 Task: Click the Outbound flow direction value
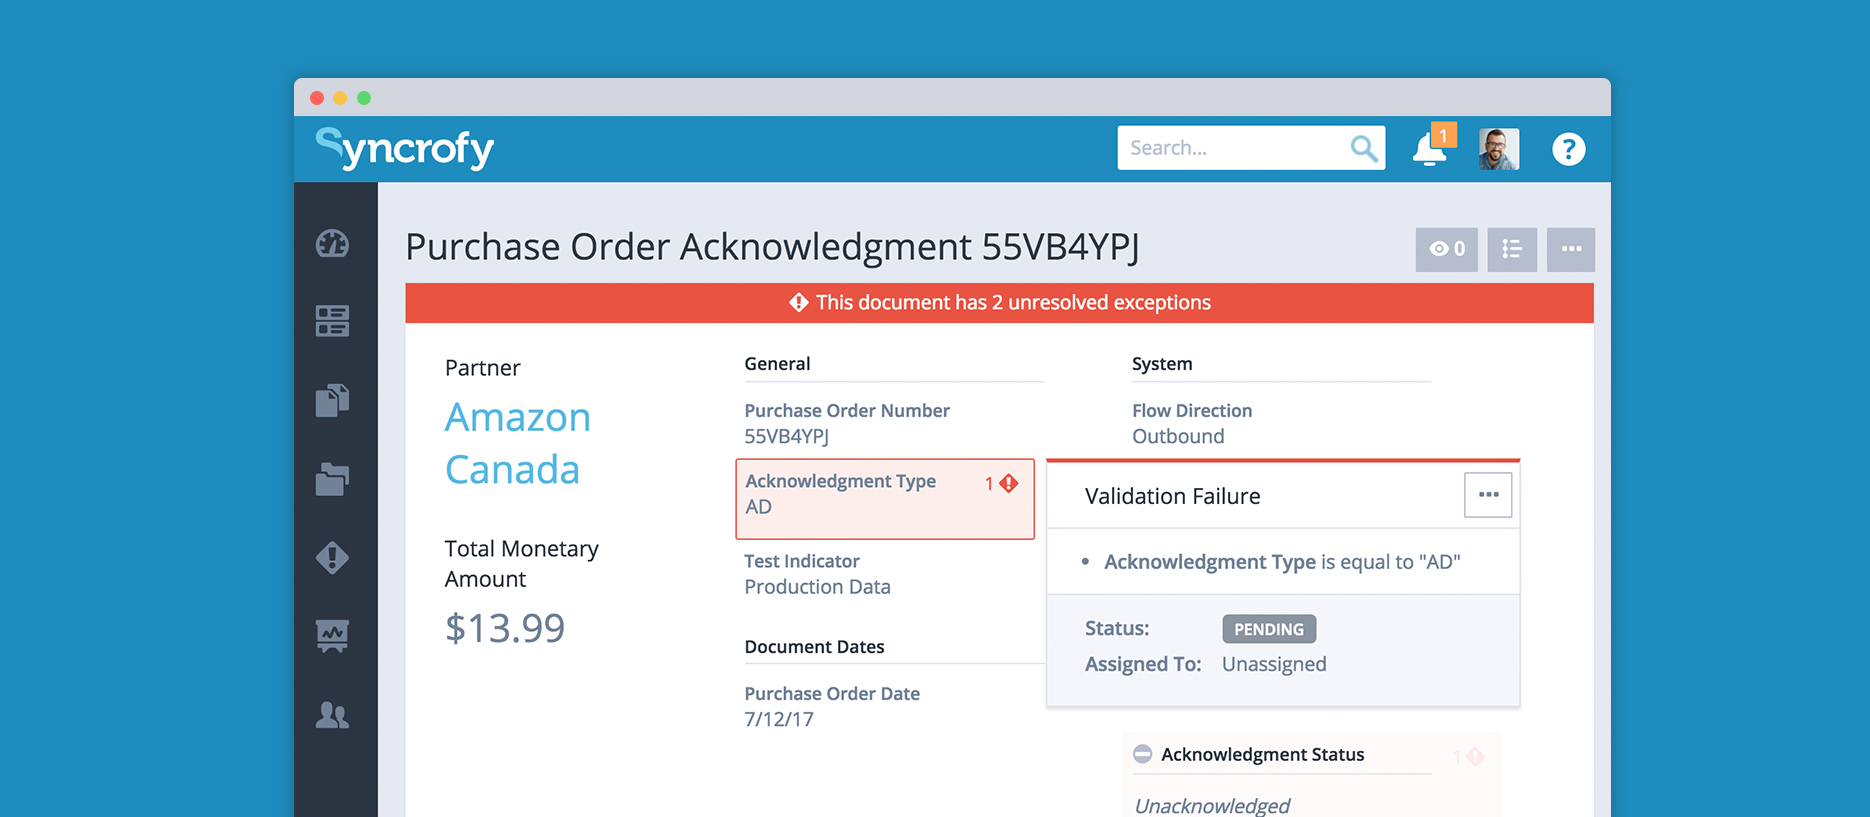1178,436
